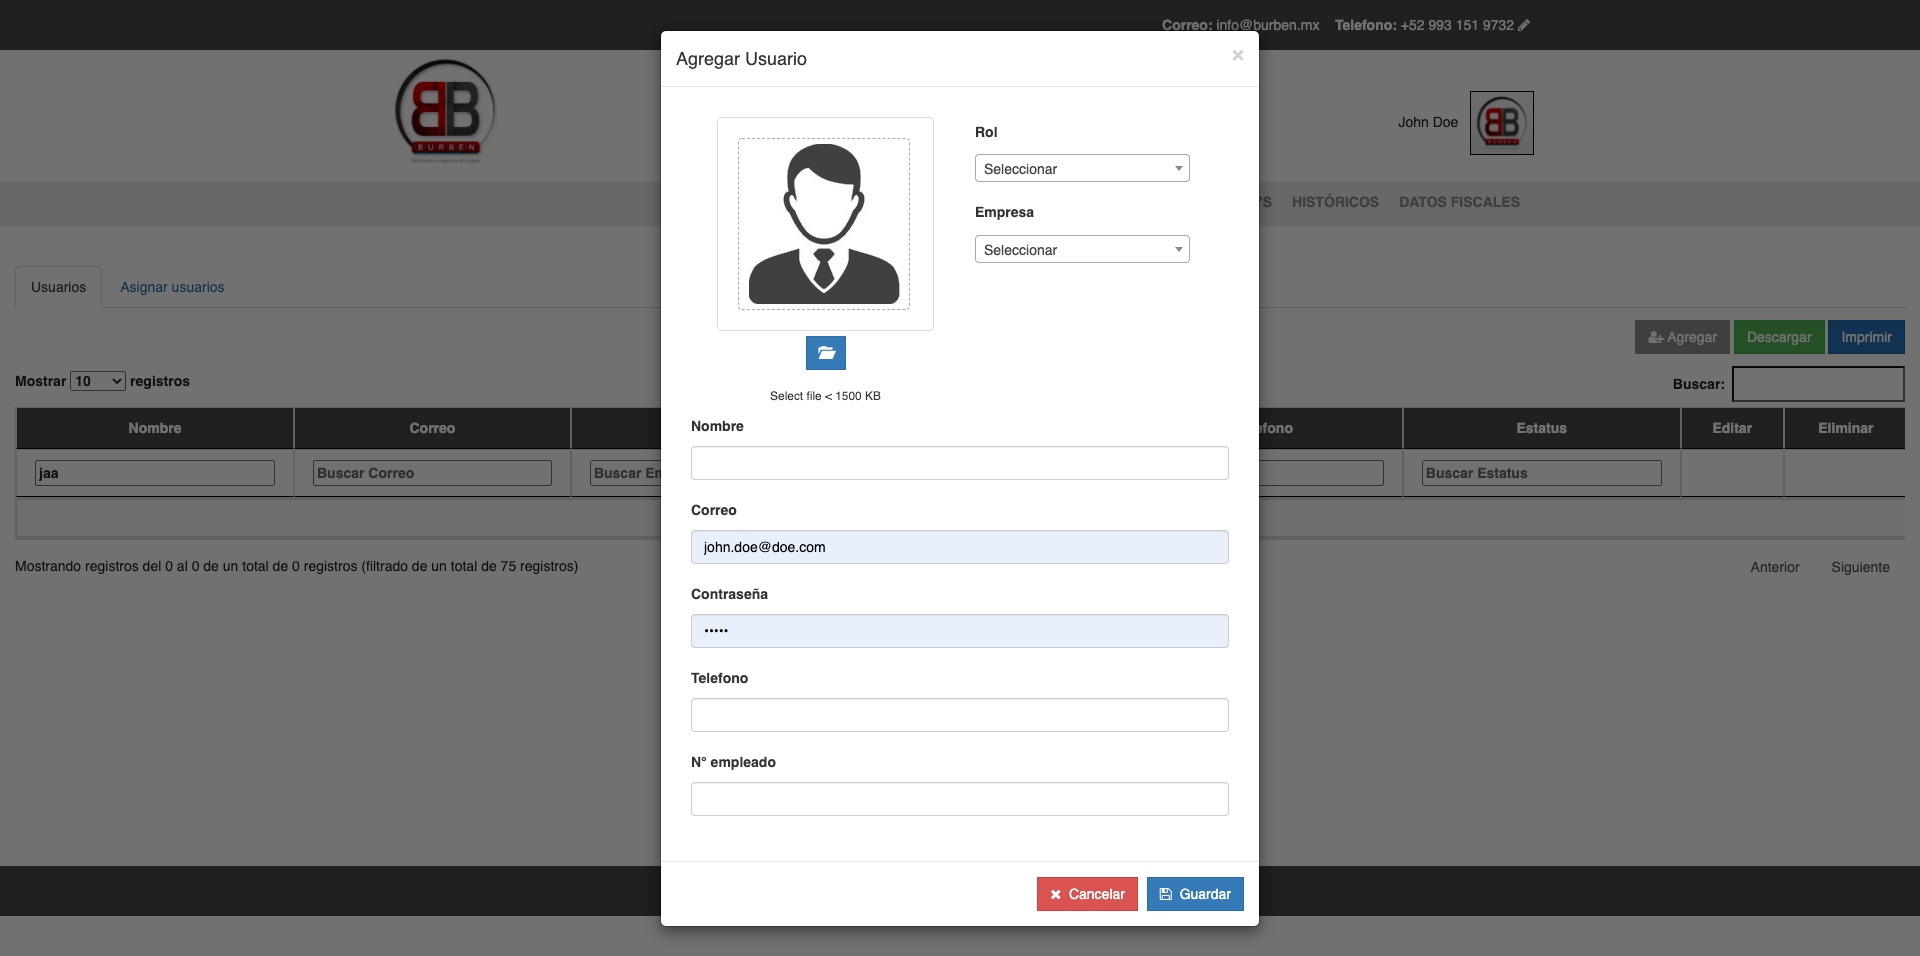Select the Usuarios tab
Image resolution: width=1920 pixels, height=956 pixels.
(x=58, y=287)
